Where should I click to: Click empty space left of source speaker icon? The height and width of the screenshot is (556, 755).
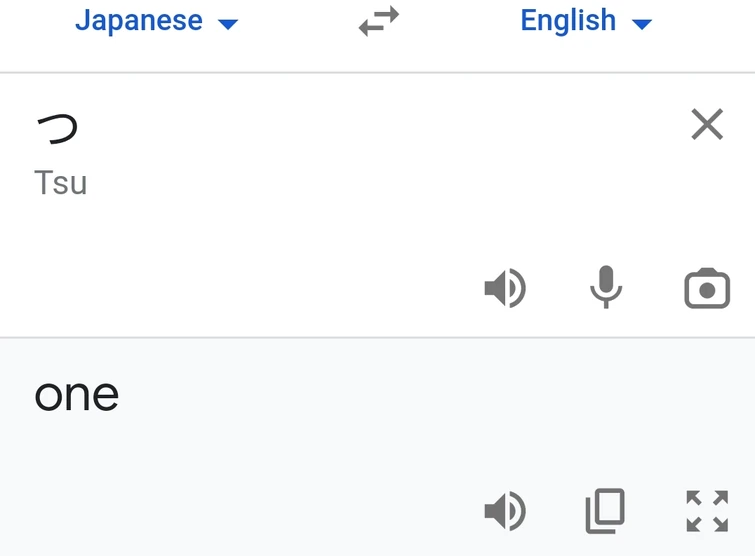coord(250,290)
